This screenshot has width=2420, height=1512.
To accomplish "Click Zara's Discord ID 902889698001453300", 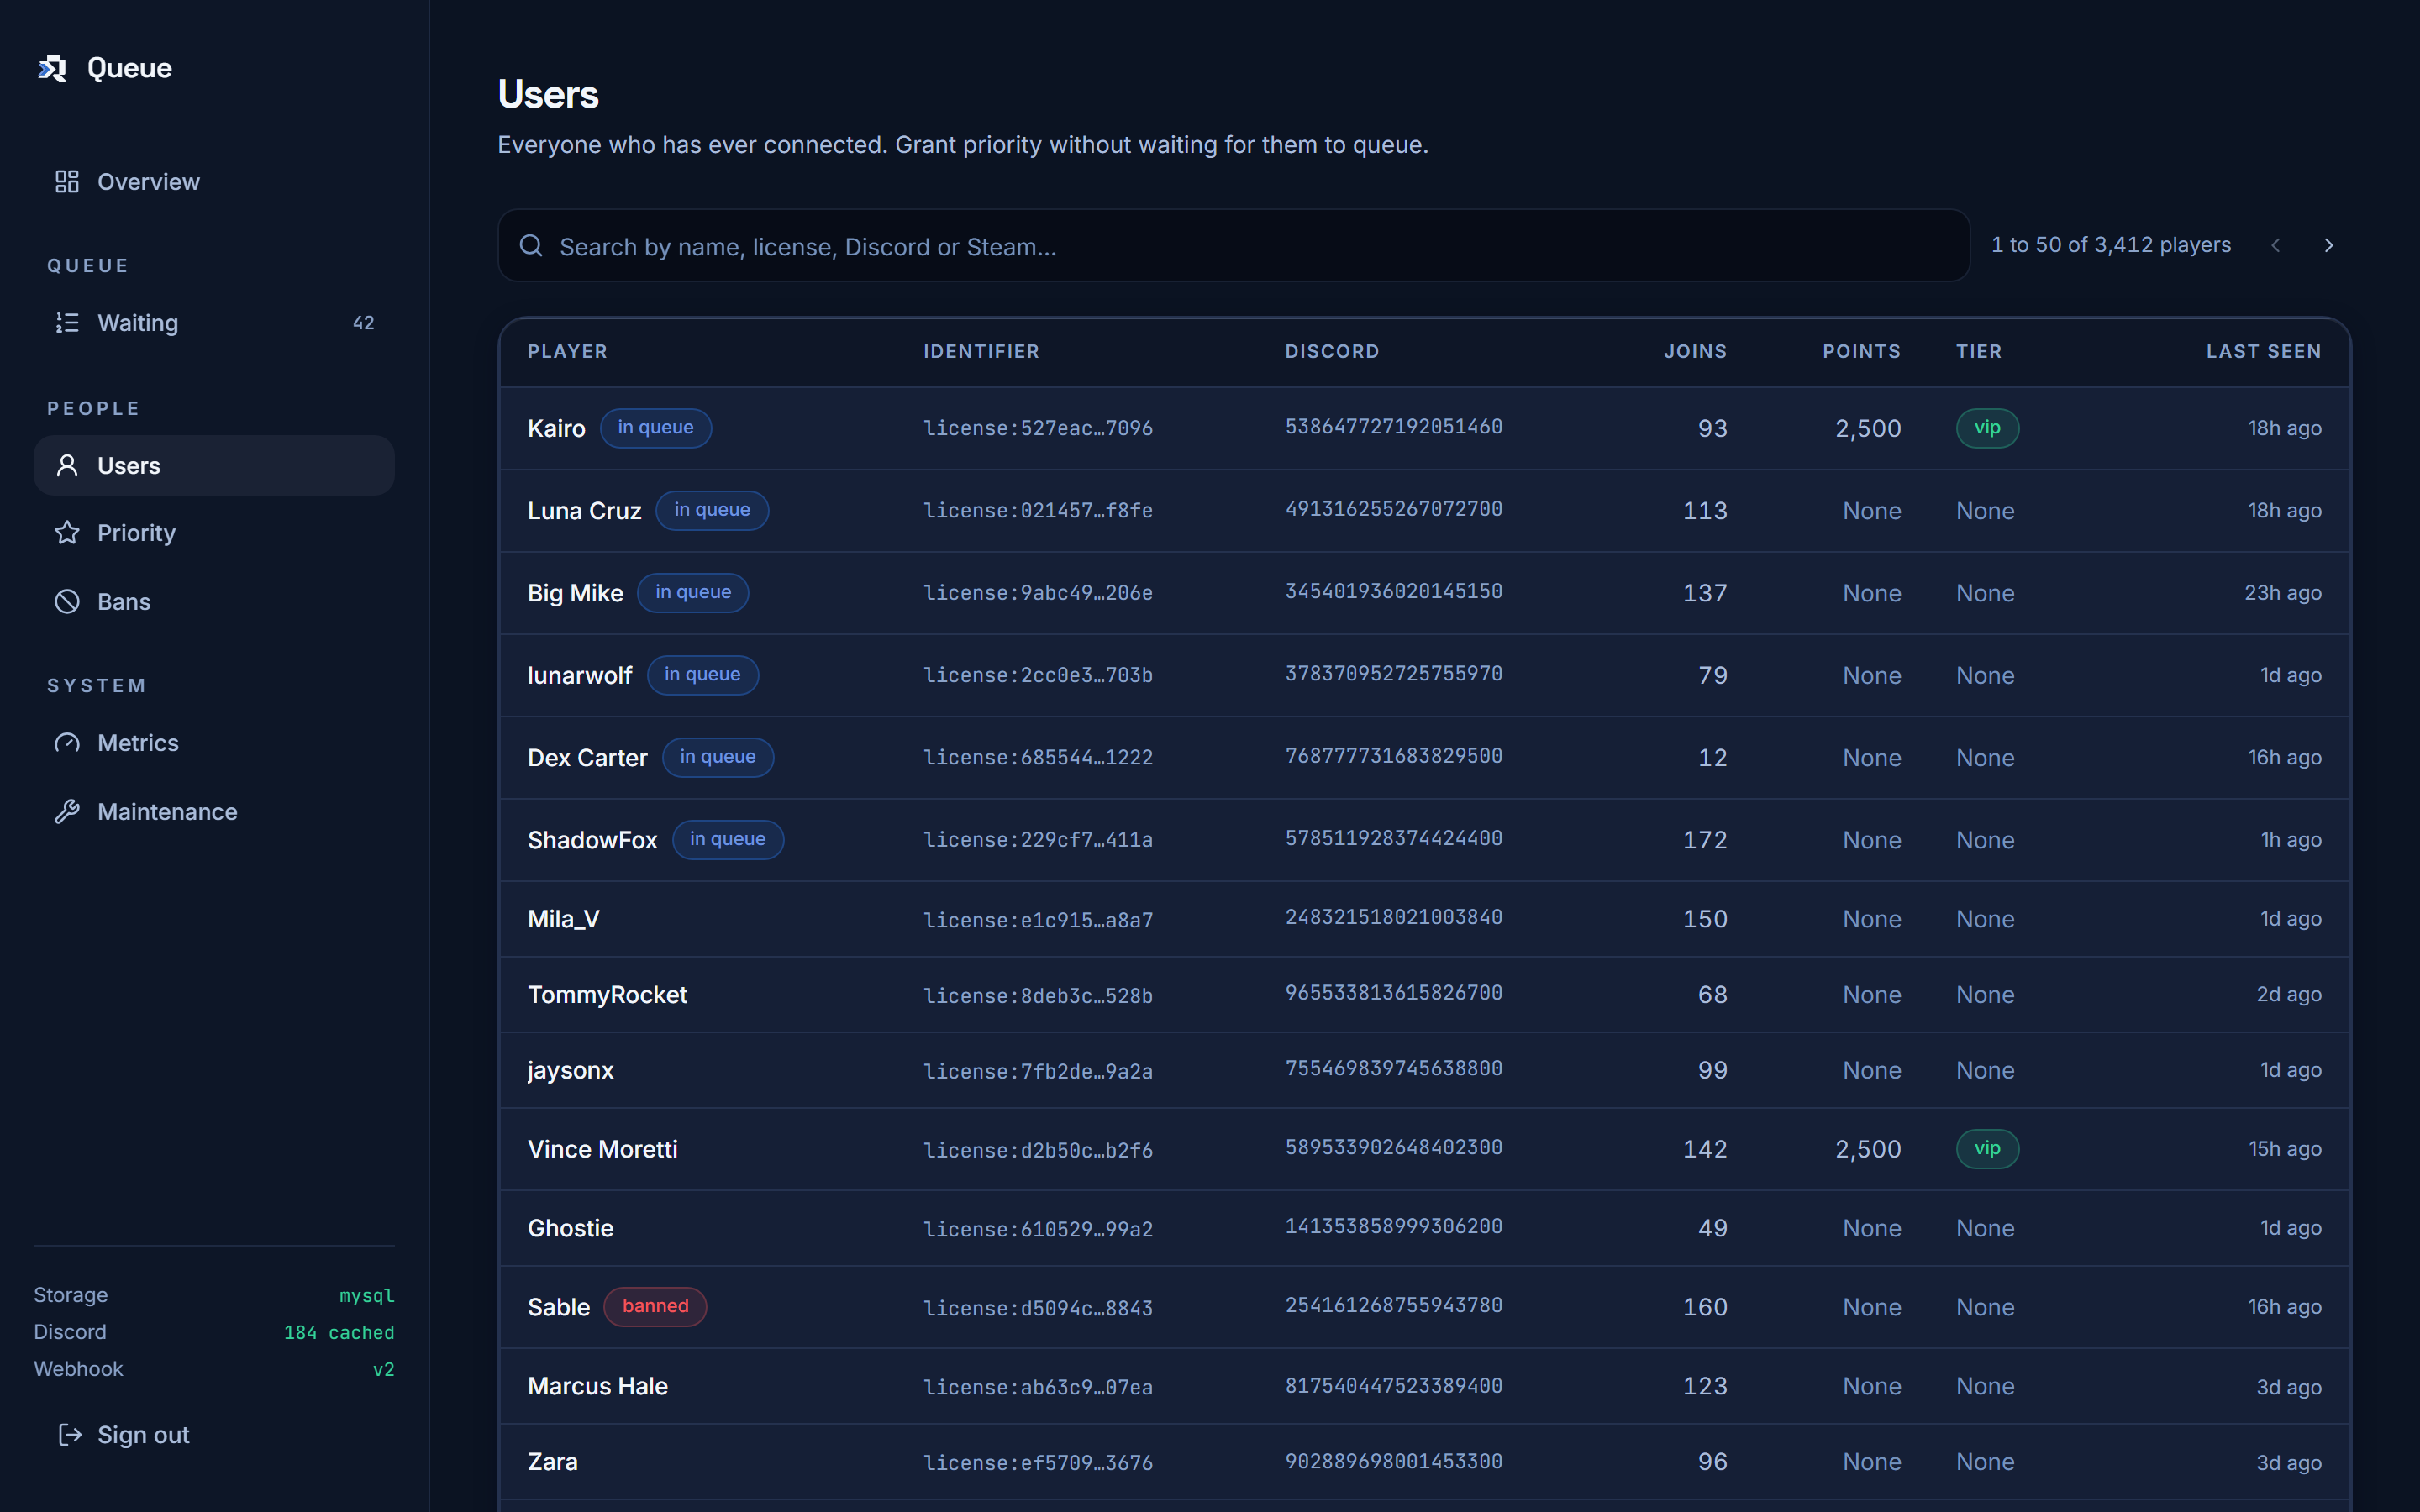I will pos(1394,1462).
